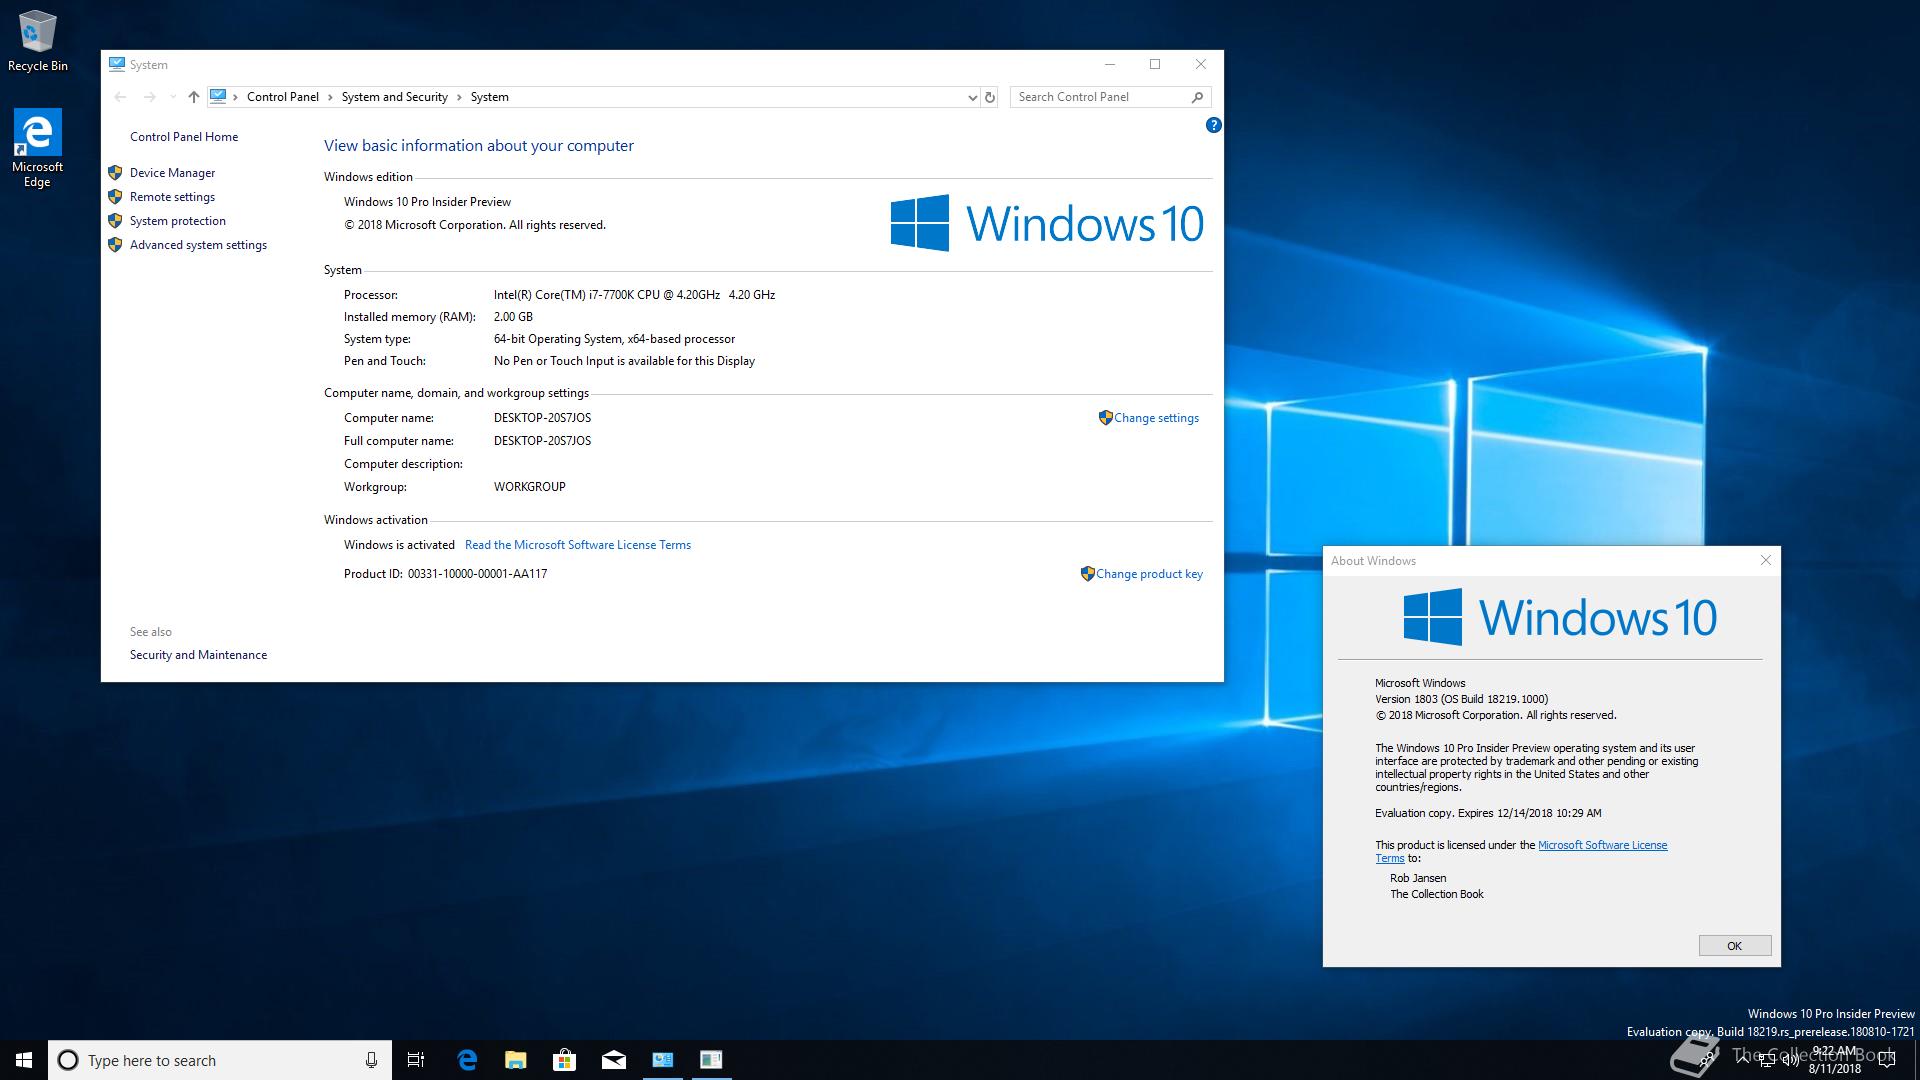Click Windows 10 Pro Insider Preview edition text
The height and width of the screenshot is (1080, 1920).
pyautogui.click(x=427, y=202)
